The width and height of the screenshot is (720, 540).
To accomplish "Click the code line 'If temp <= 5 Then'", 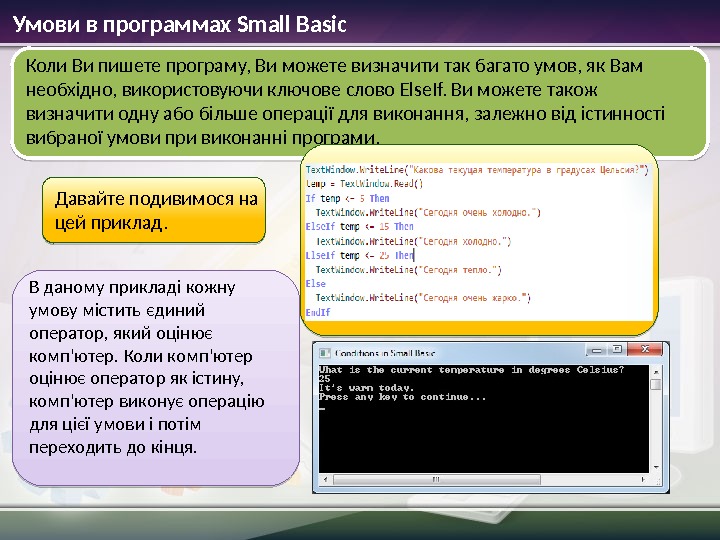I will pyautogui.click(x=347, y=198).
